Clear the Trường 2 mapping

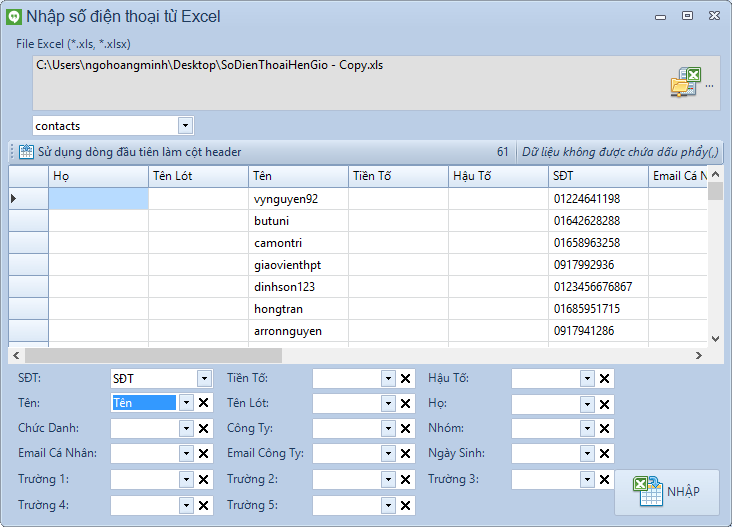pyautogui.click(x=406, y=479)
